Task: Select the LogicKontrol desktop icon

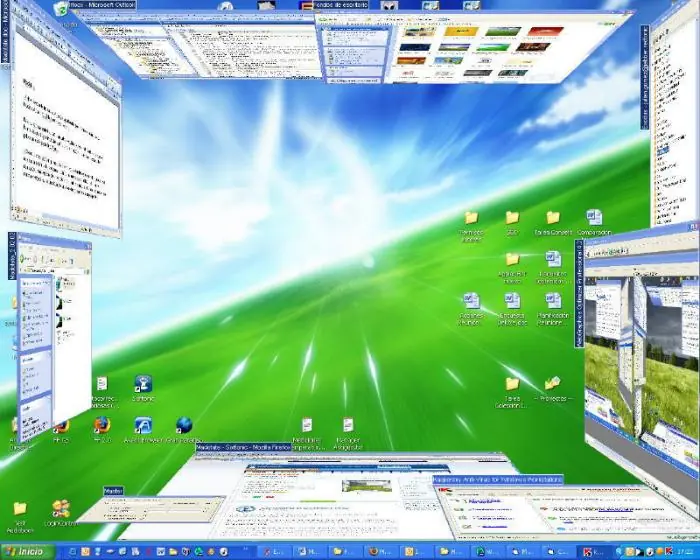Action: click(x=61, y=509)
